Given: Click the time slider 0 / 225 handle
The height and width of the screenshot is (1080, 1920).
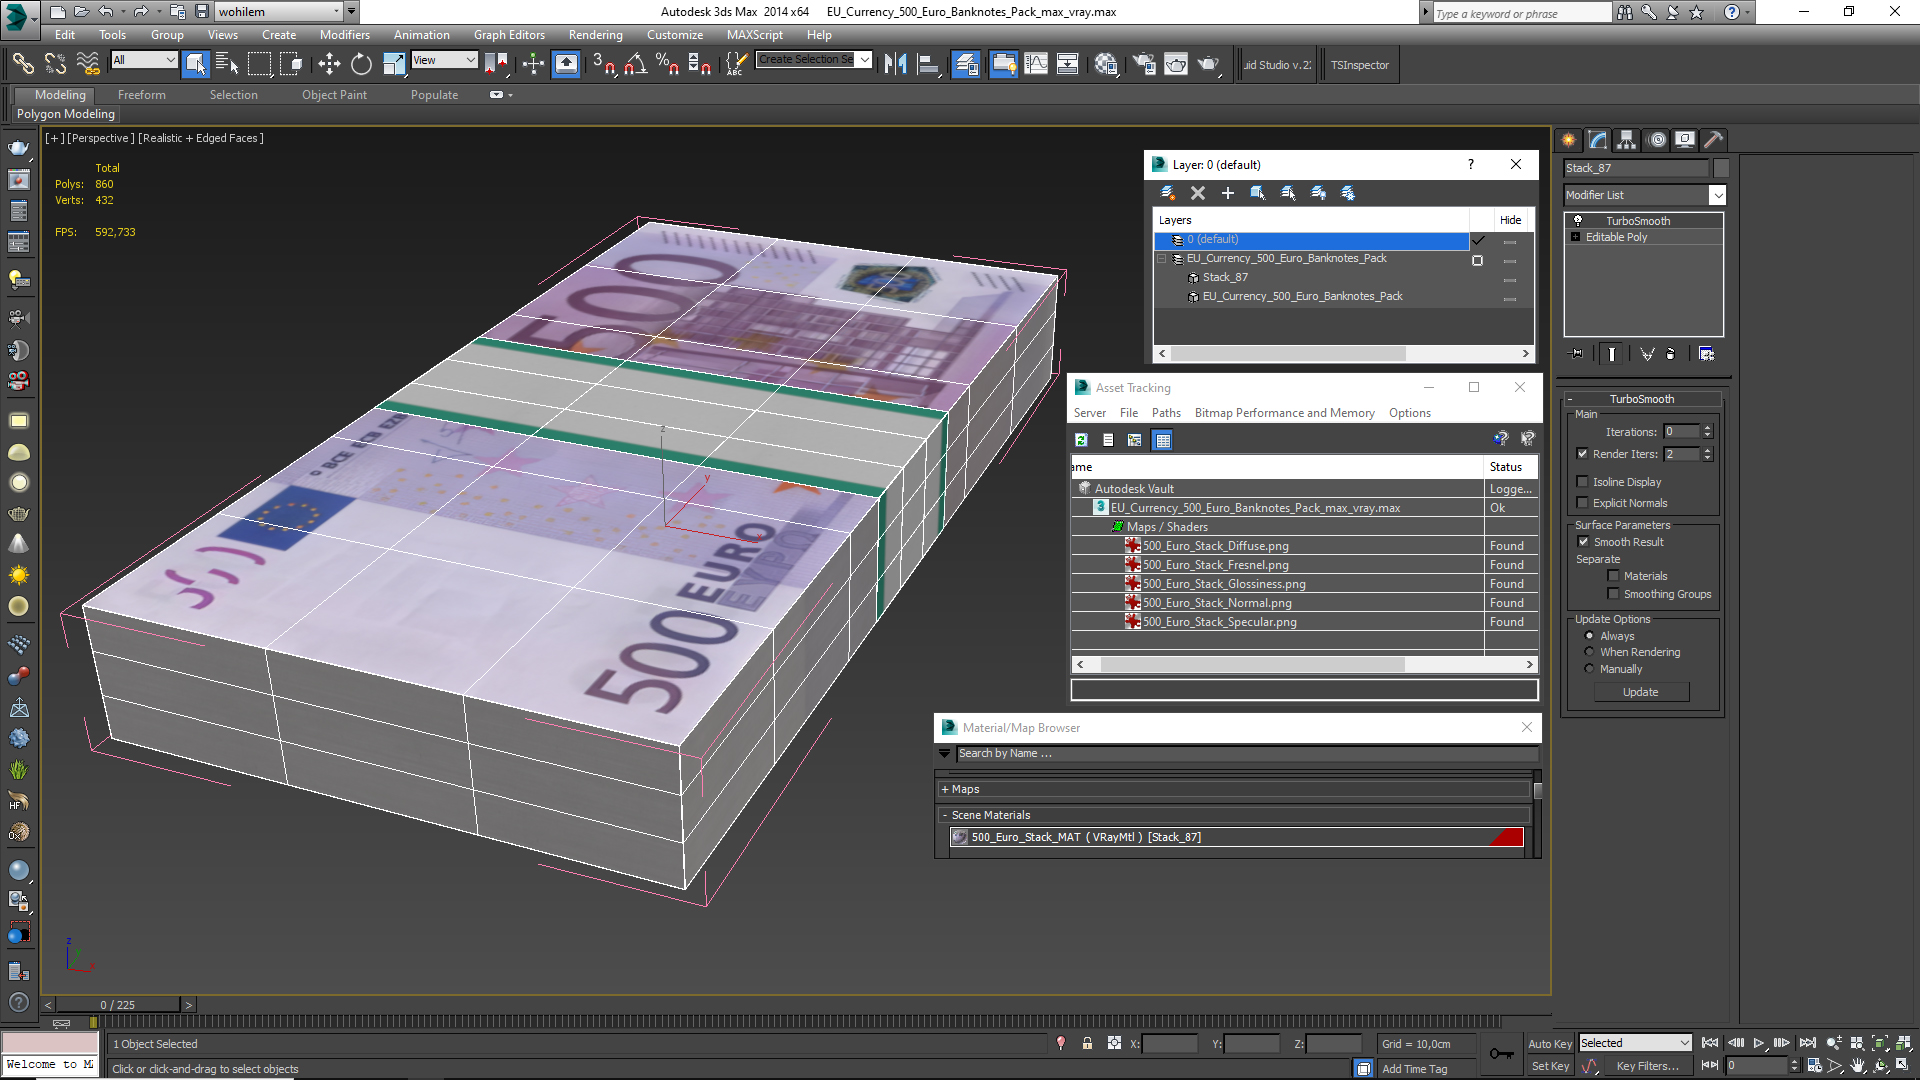Looking at the screenshot, I should click(x=117, y=1005).
